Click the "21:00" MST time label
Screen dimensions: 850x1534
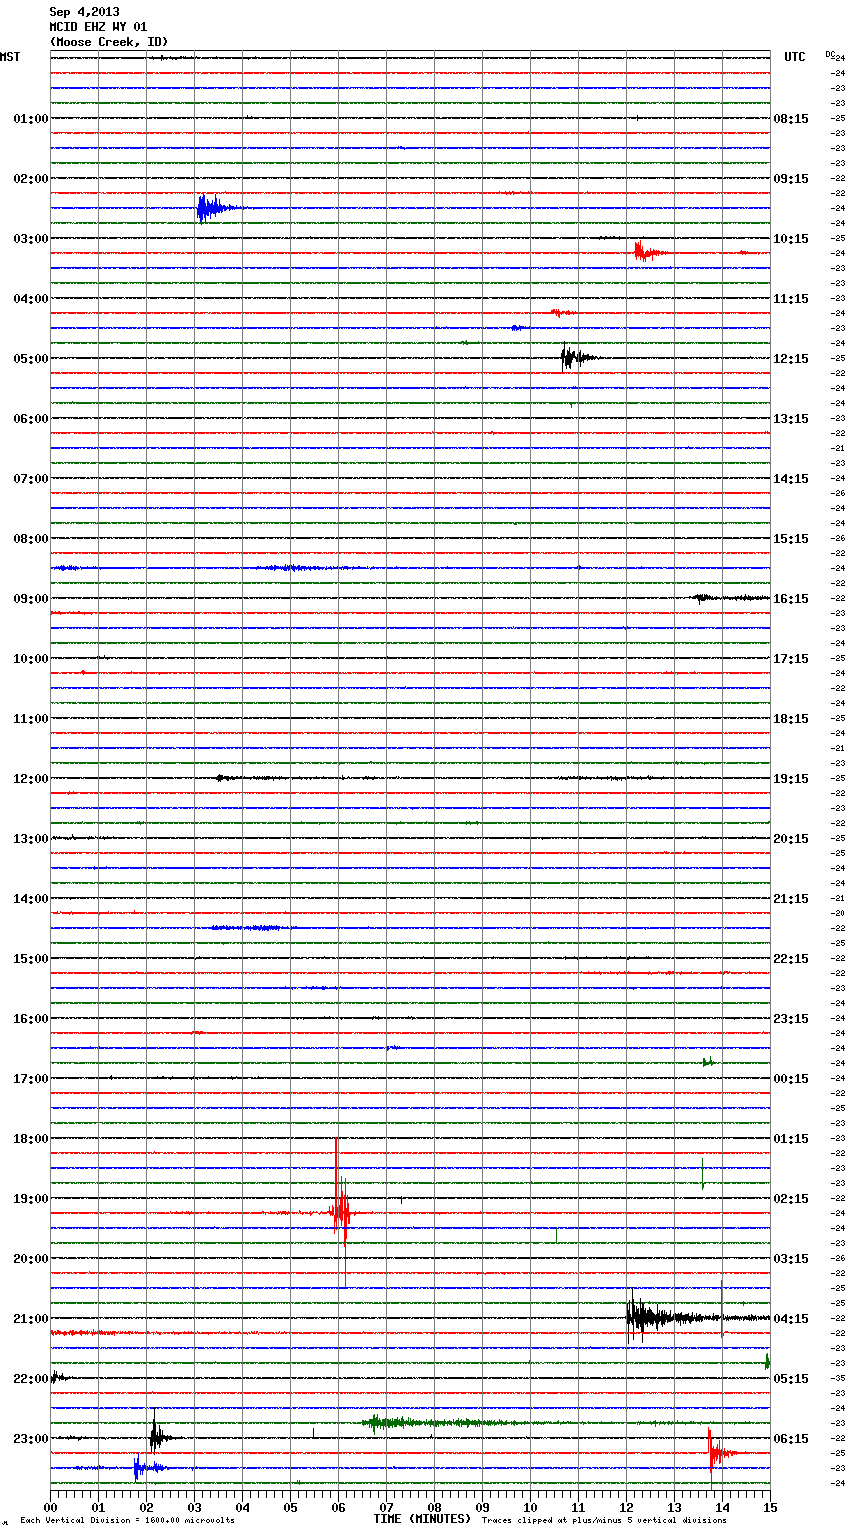(30, 1318)
